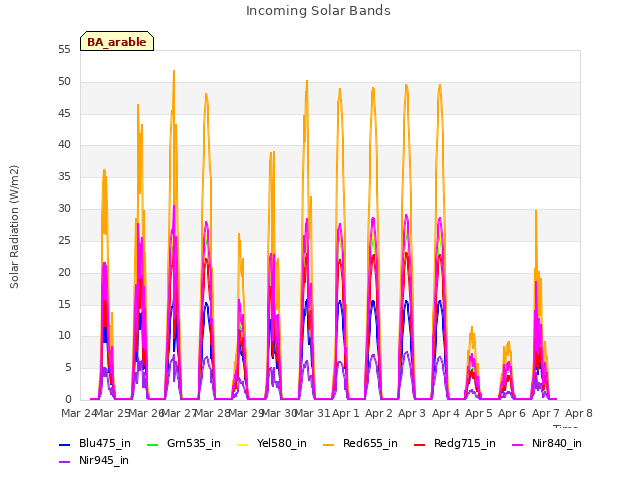Click the Mar 31 date tick label
The height and width of the screenshot is (480, 640).
tap(312, 413)
